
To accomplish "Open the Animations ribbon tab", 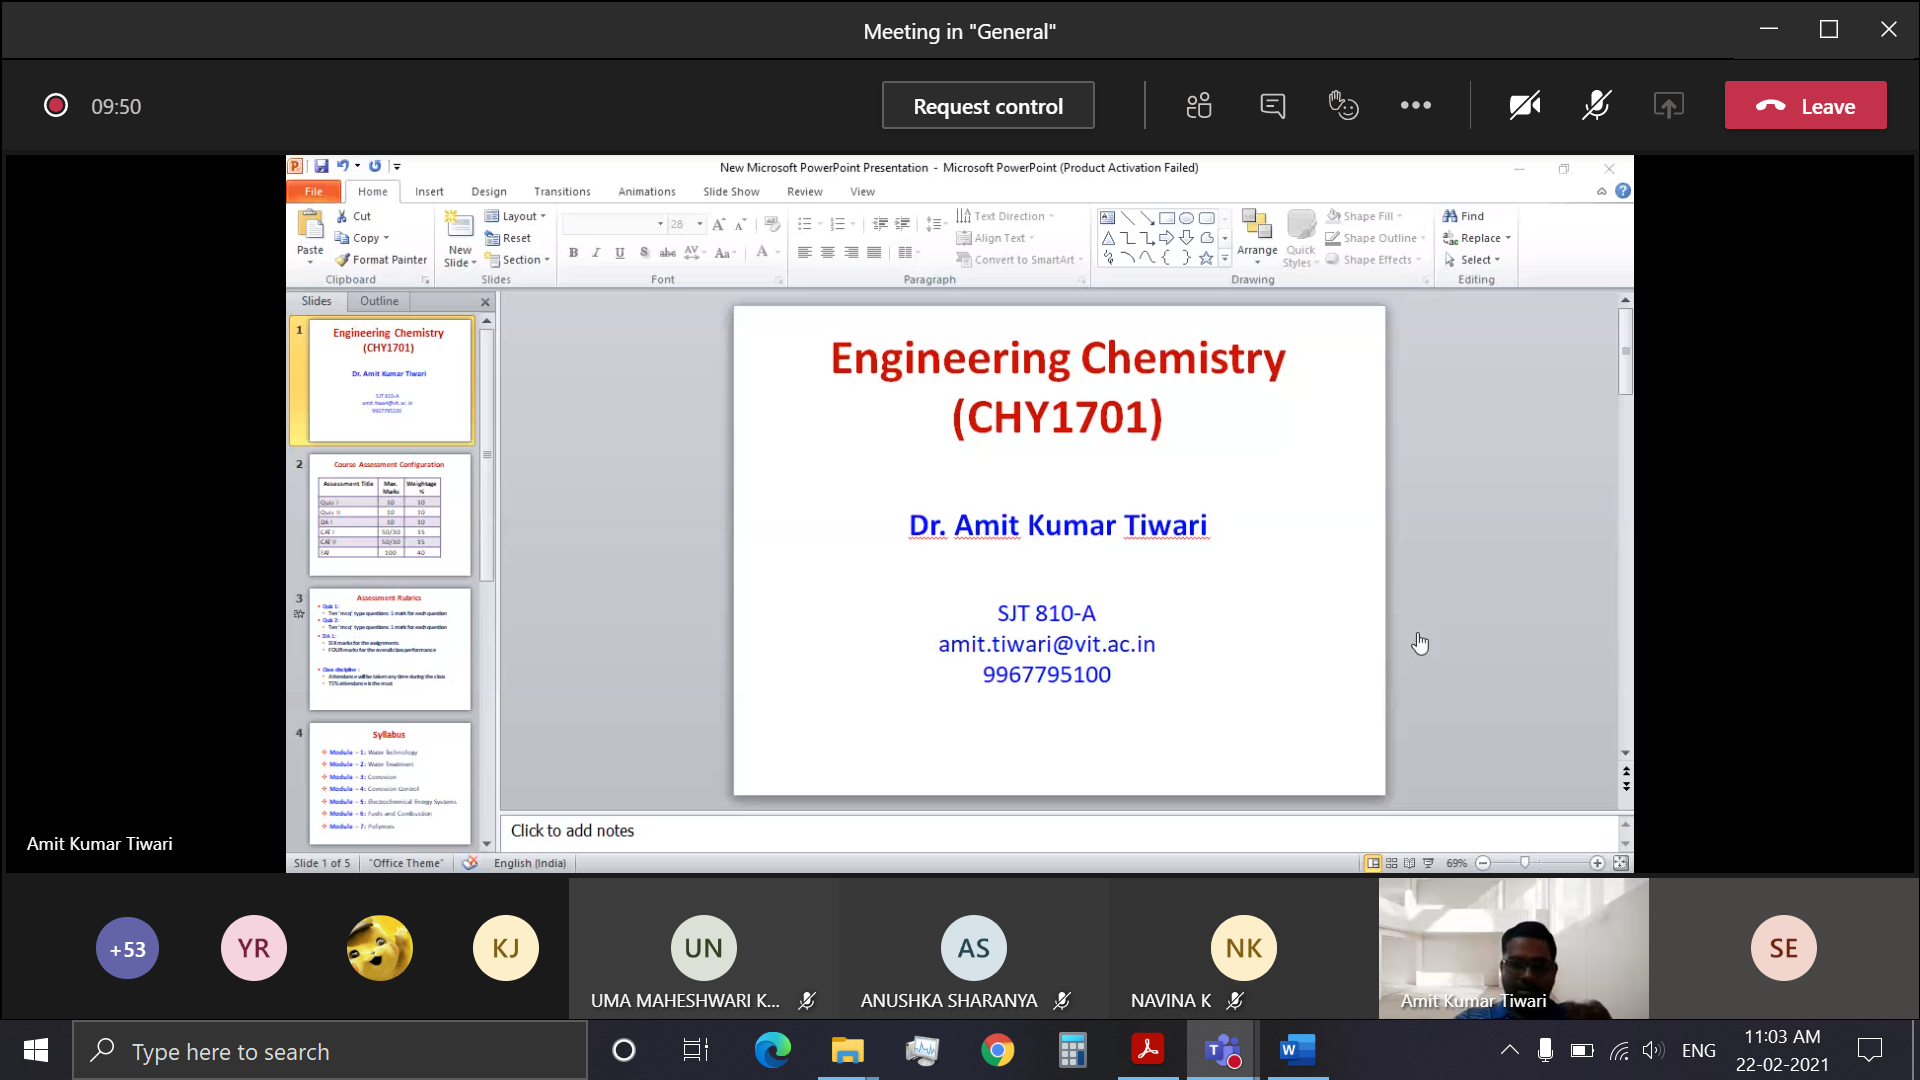I will click(647, 191).
